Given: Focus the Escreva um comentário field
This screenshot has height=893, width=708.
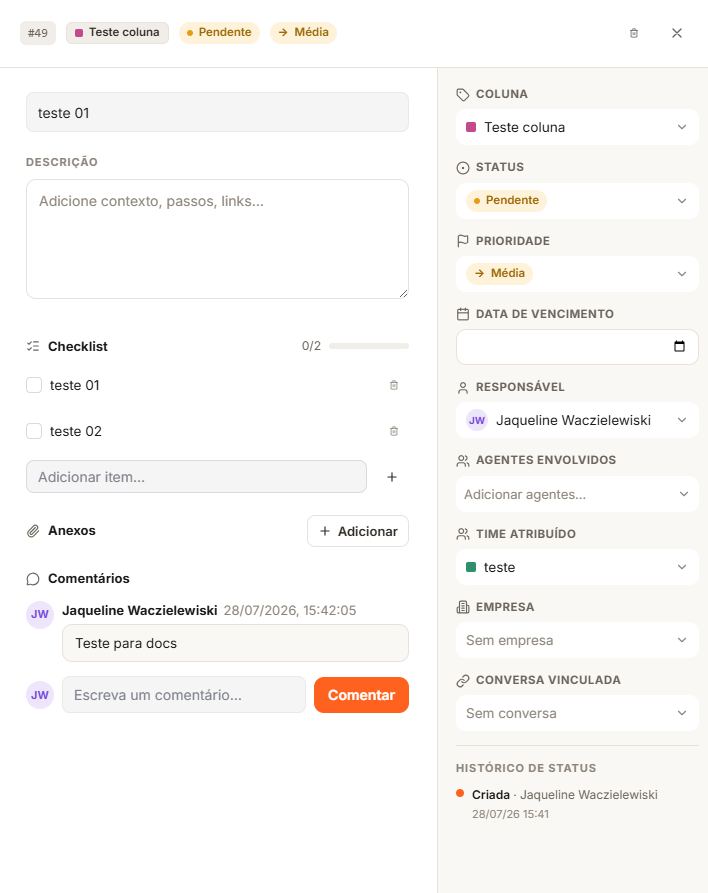Looking at the screenshot, I should tap(184, 695).
